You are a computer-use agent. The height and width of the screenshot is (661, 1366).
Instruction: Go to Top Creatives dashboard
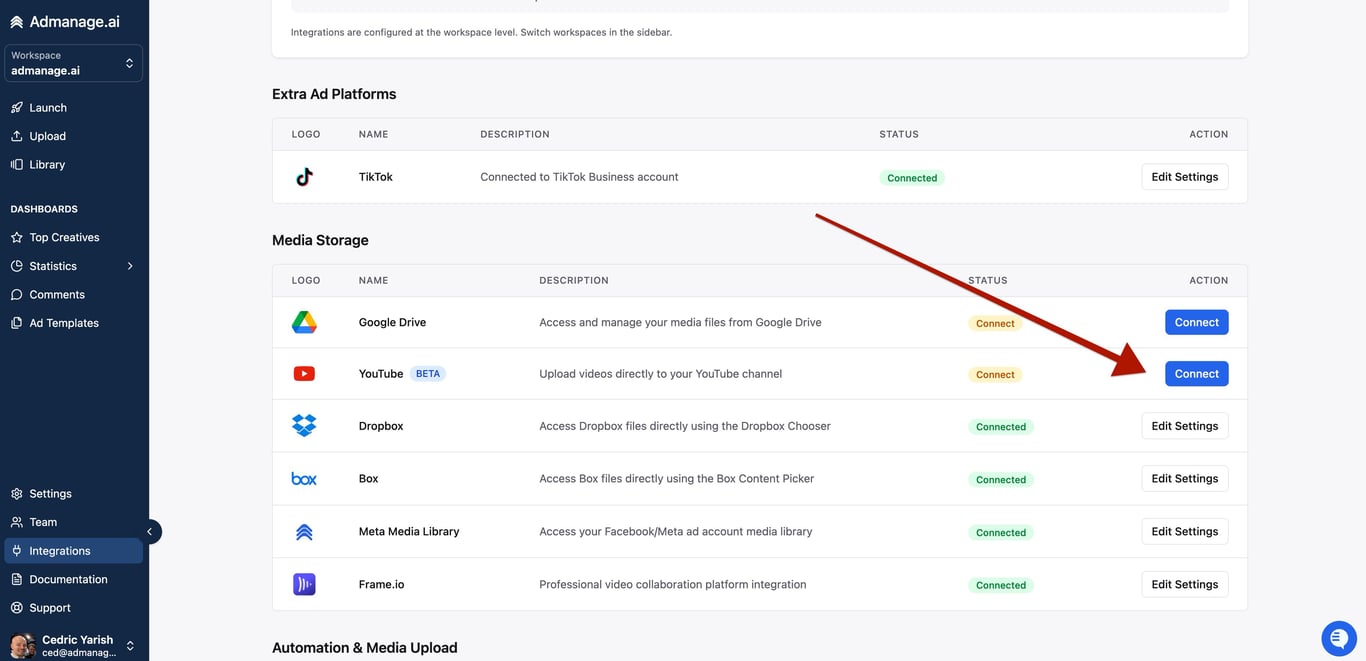64,237
